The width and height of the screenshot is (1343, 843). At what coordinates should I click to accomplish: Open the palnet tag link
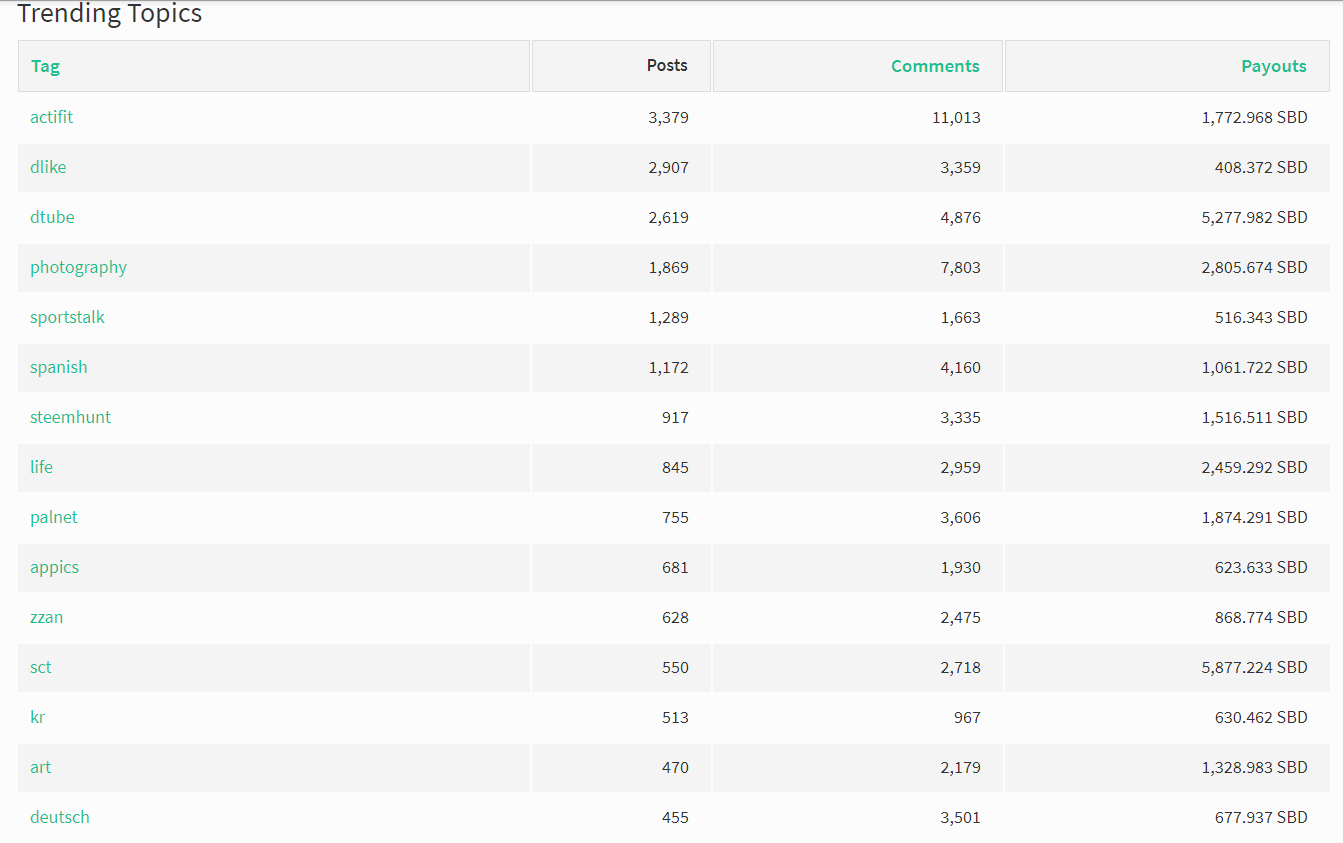tap(53, 517)
